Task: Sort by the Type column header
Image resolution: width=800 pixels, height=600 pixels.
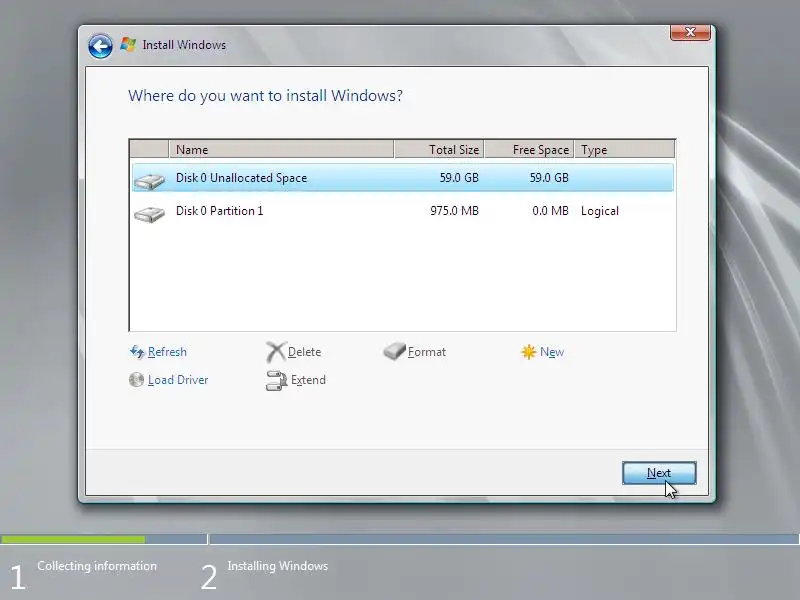Action: tap(624, 149)
